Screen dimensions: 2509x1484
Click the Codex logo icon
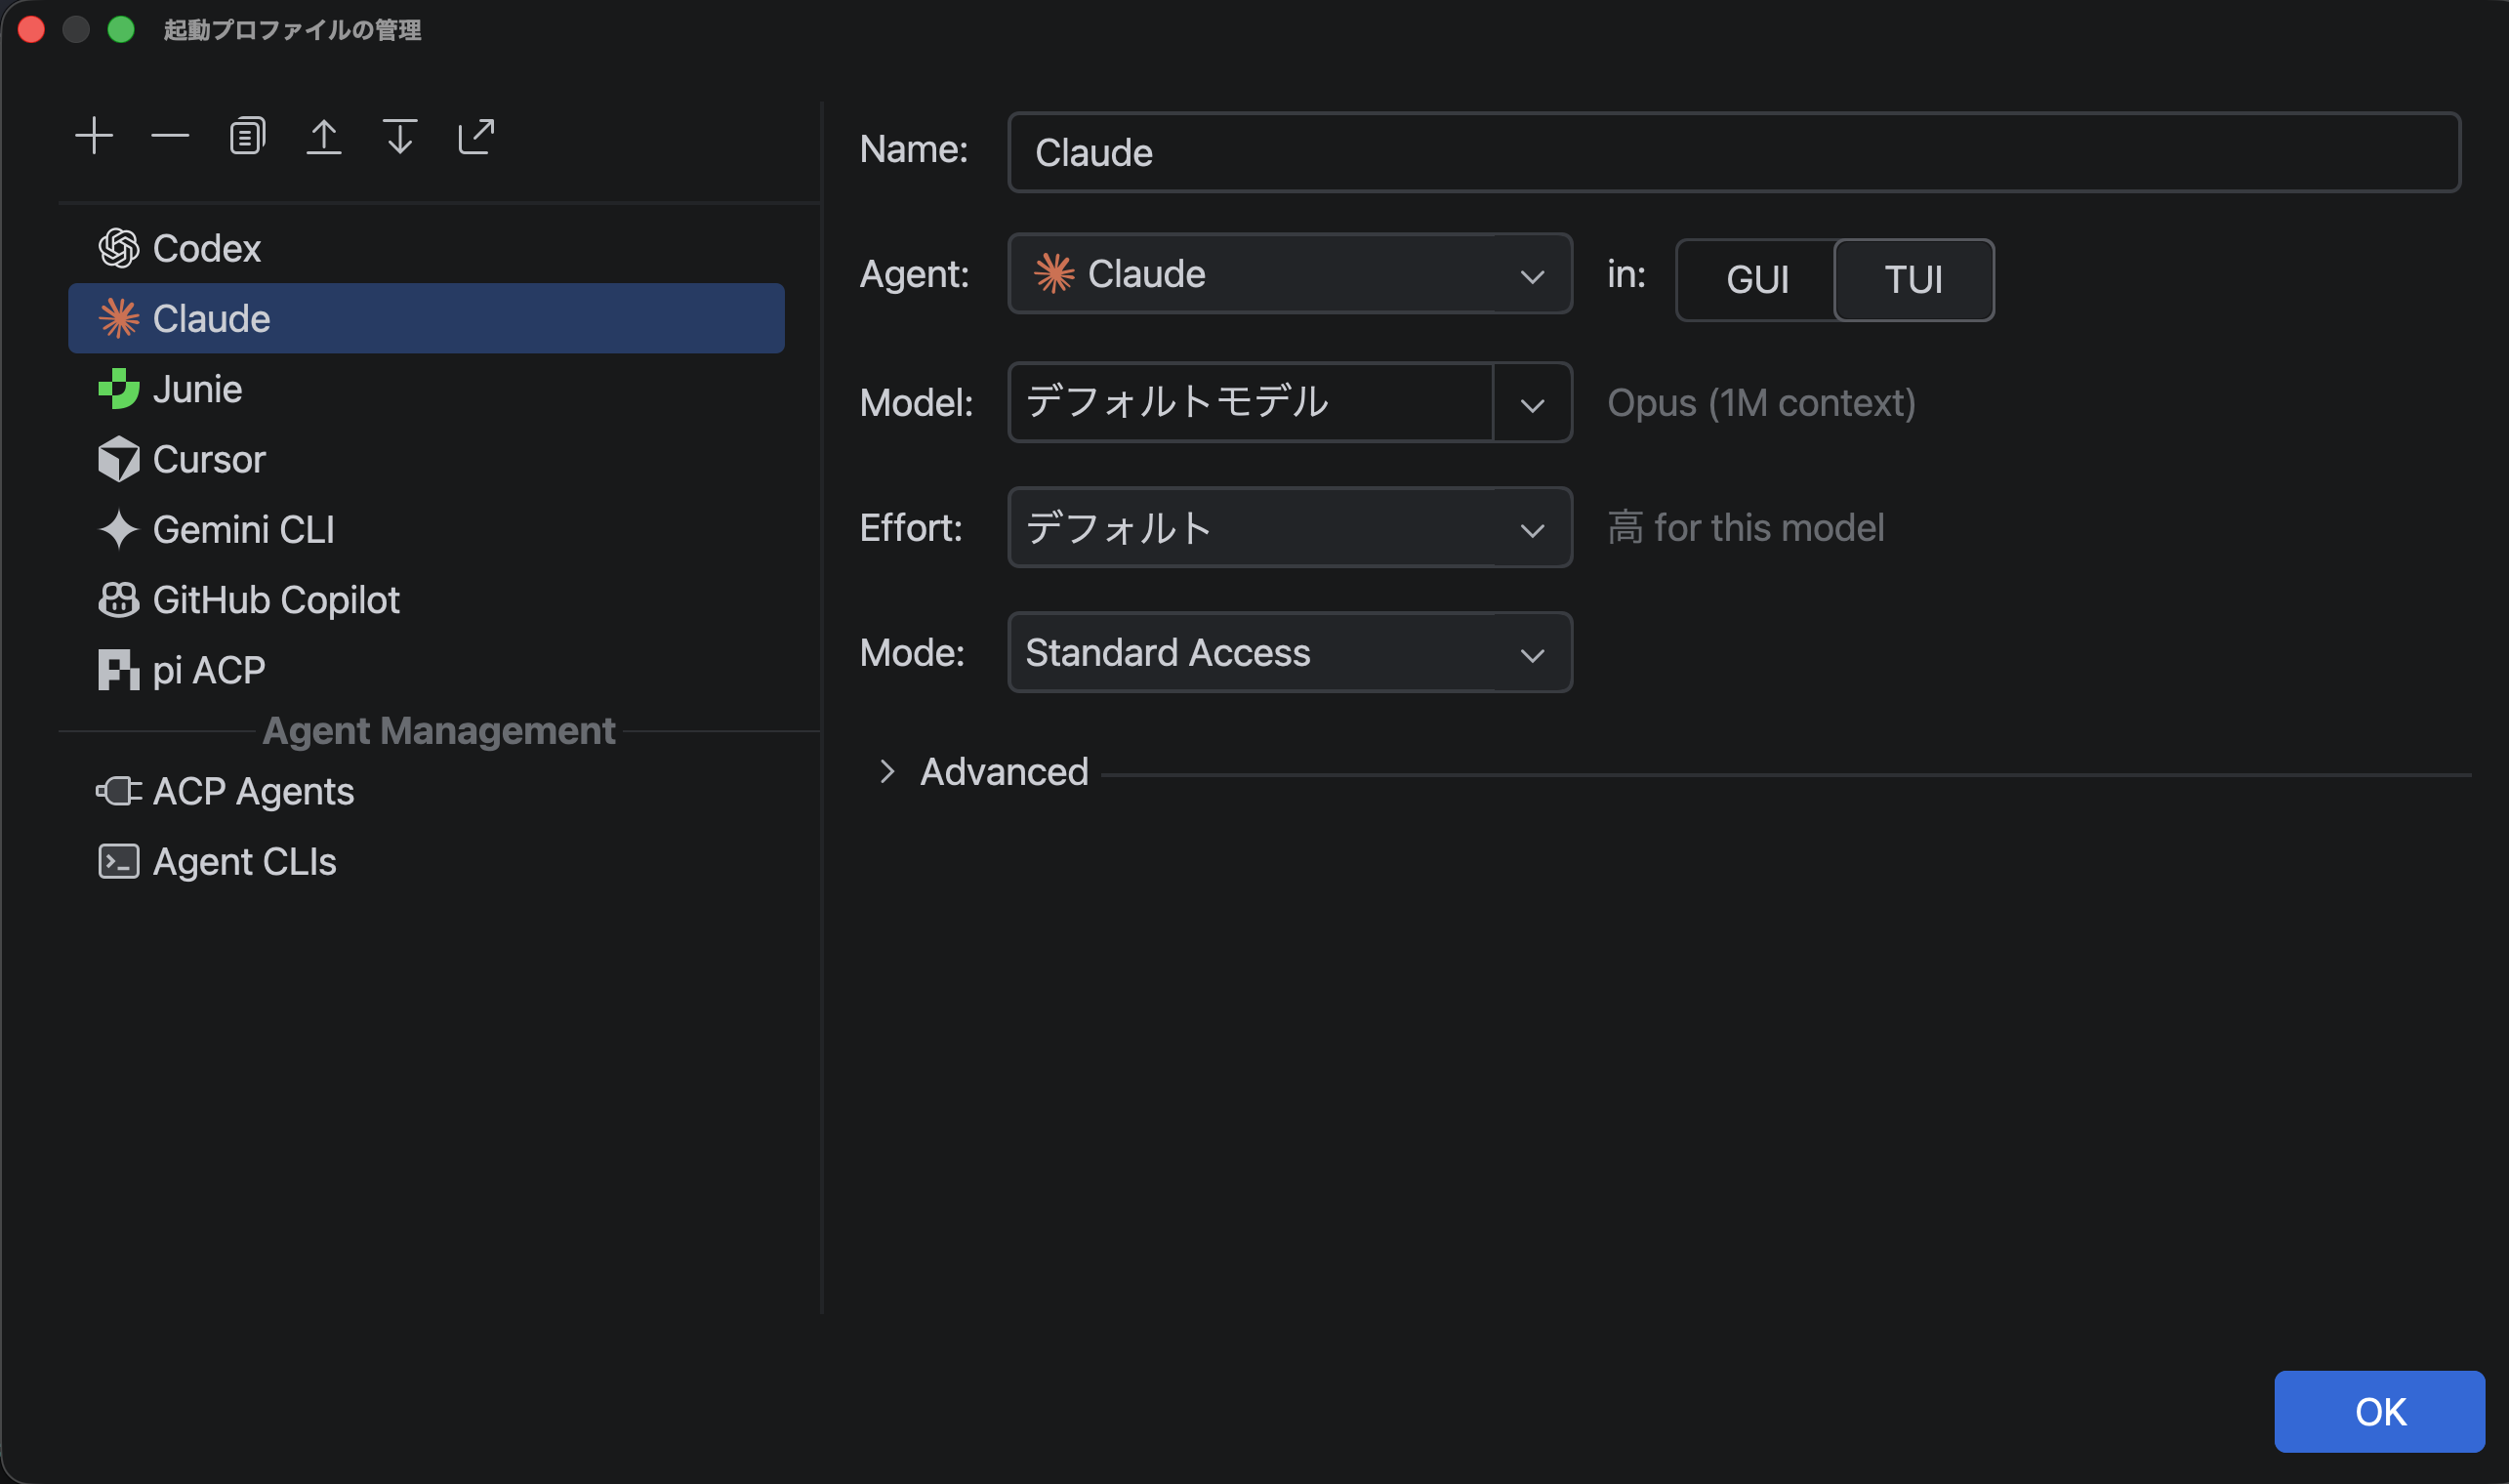pos(119,248)
